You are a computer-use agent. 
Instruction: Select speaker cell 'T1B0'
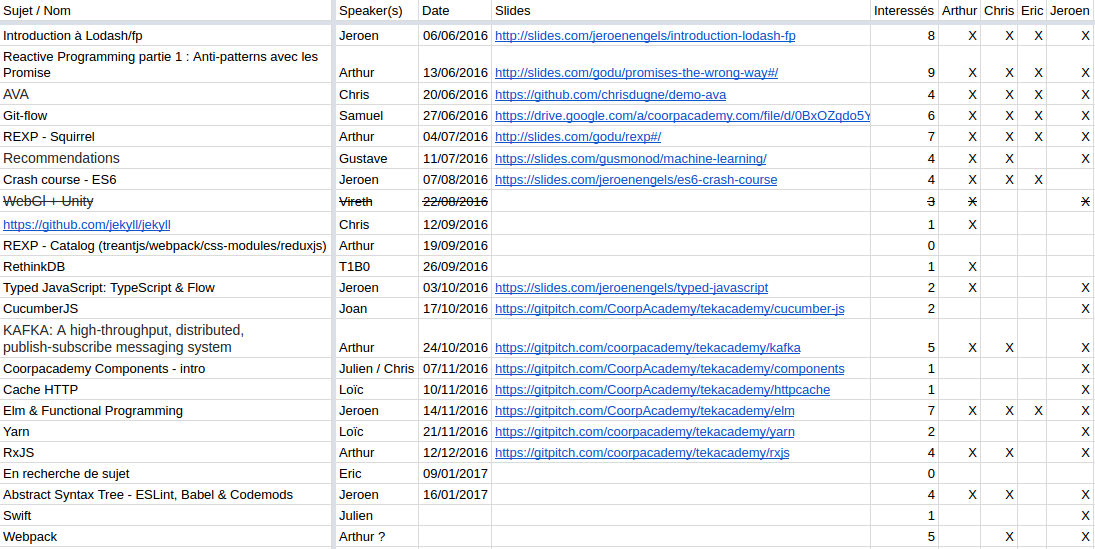pyautogui.click(x=377, y=267)
